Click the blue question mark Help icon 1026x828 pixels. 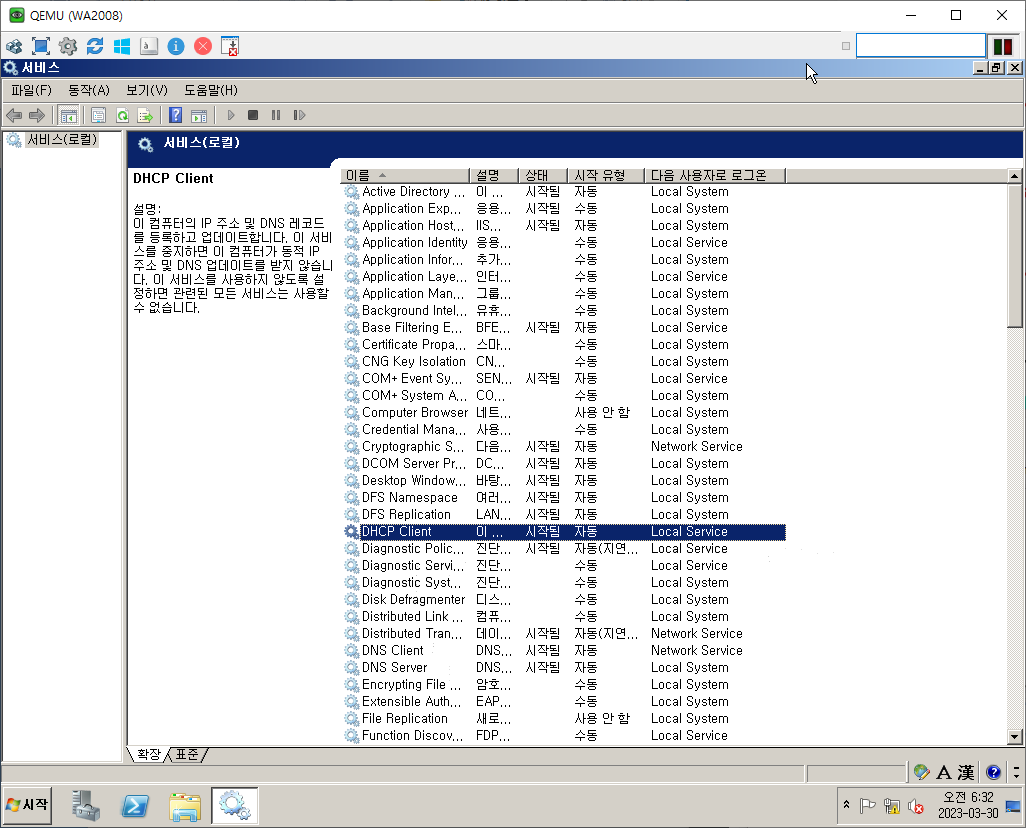click(x=175, y=115)
